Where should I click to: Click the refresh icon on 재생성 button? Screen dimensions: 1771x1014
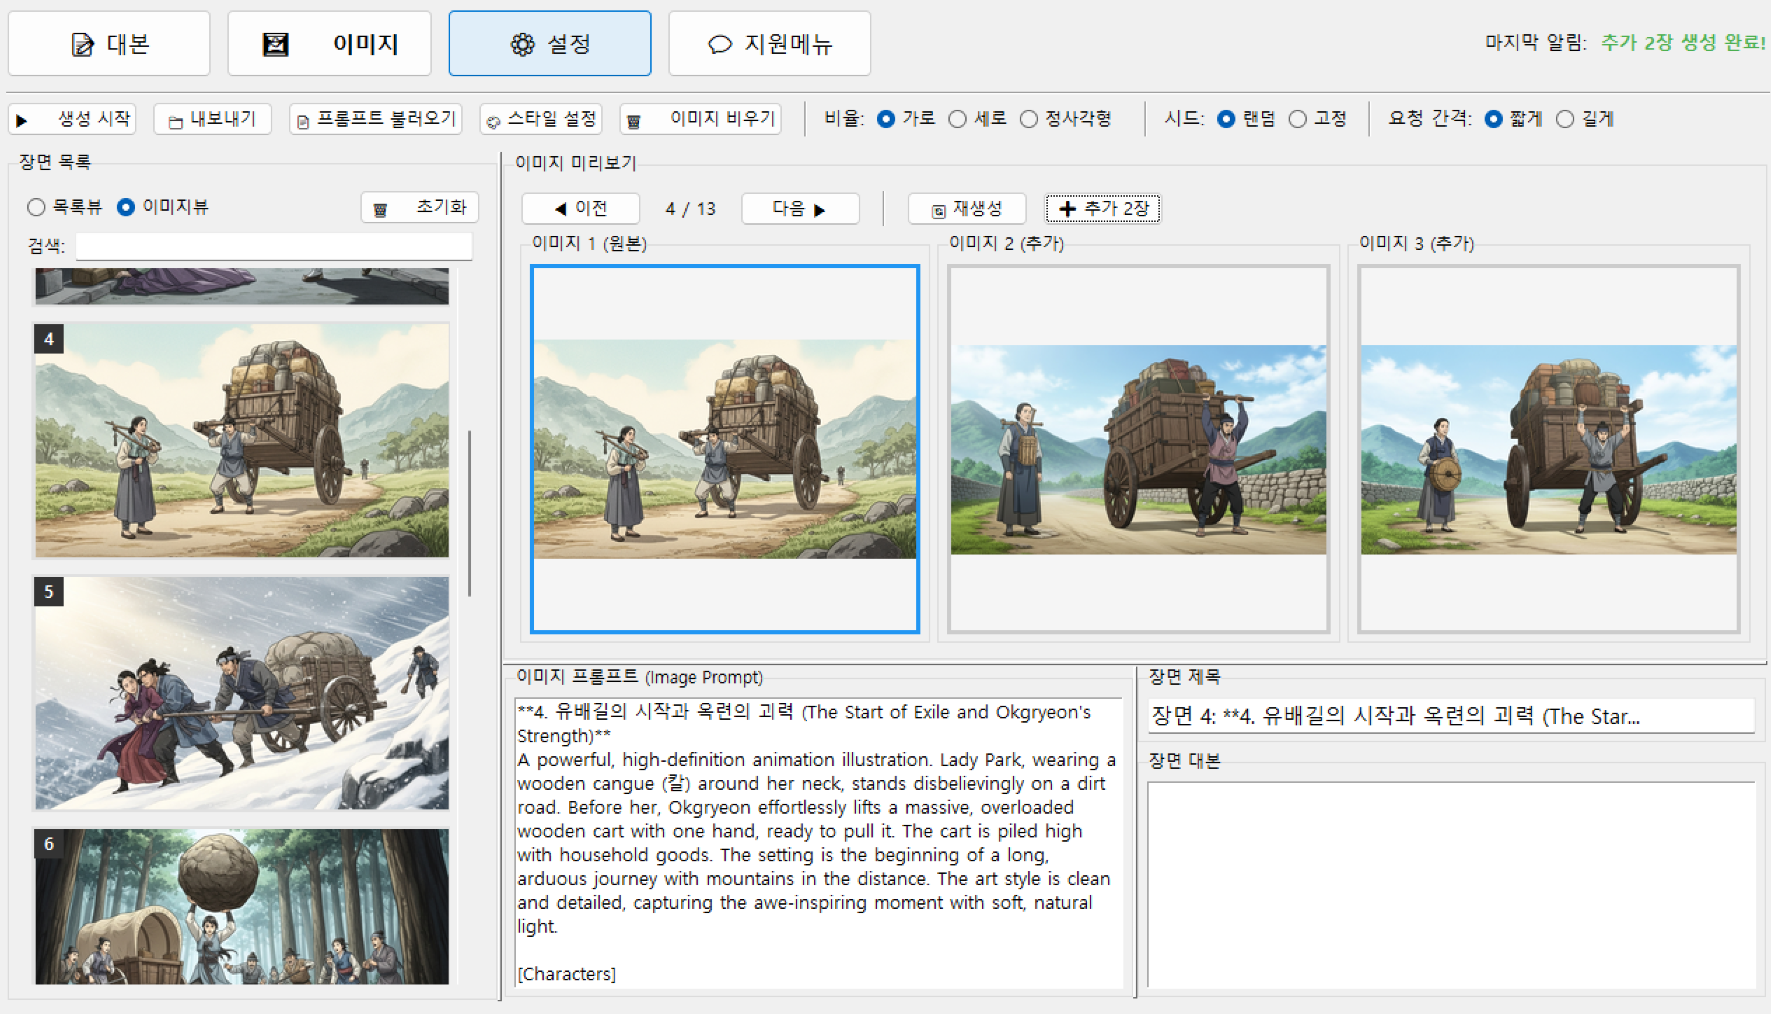pyautogui.click(x=938, y=210)
